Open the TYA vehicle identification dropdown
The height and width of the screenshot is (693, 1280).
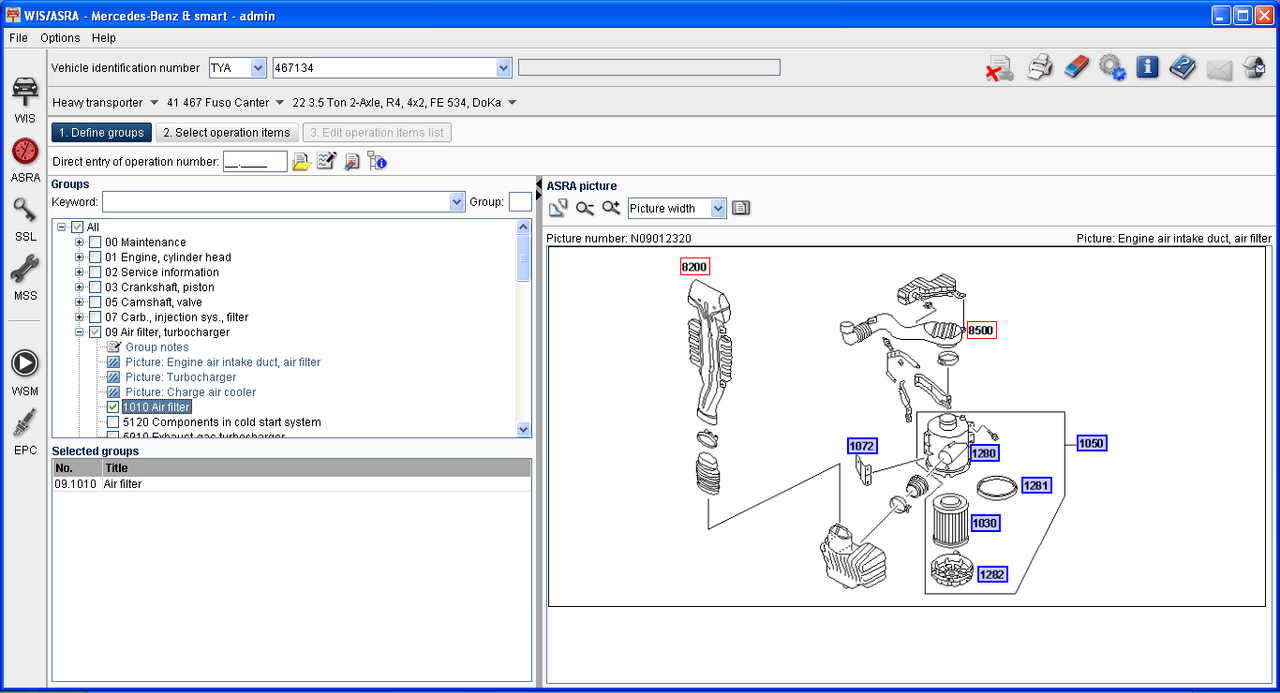tap(258, 68)
